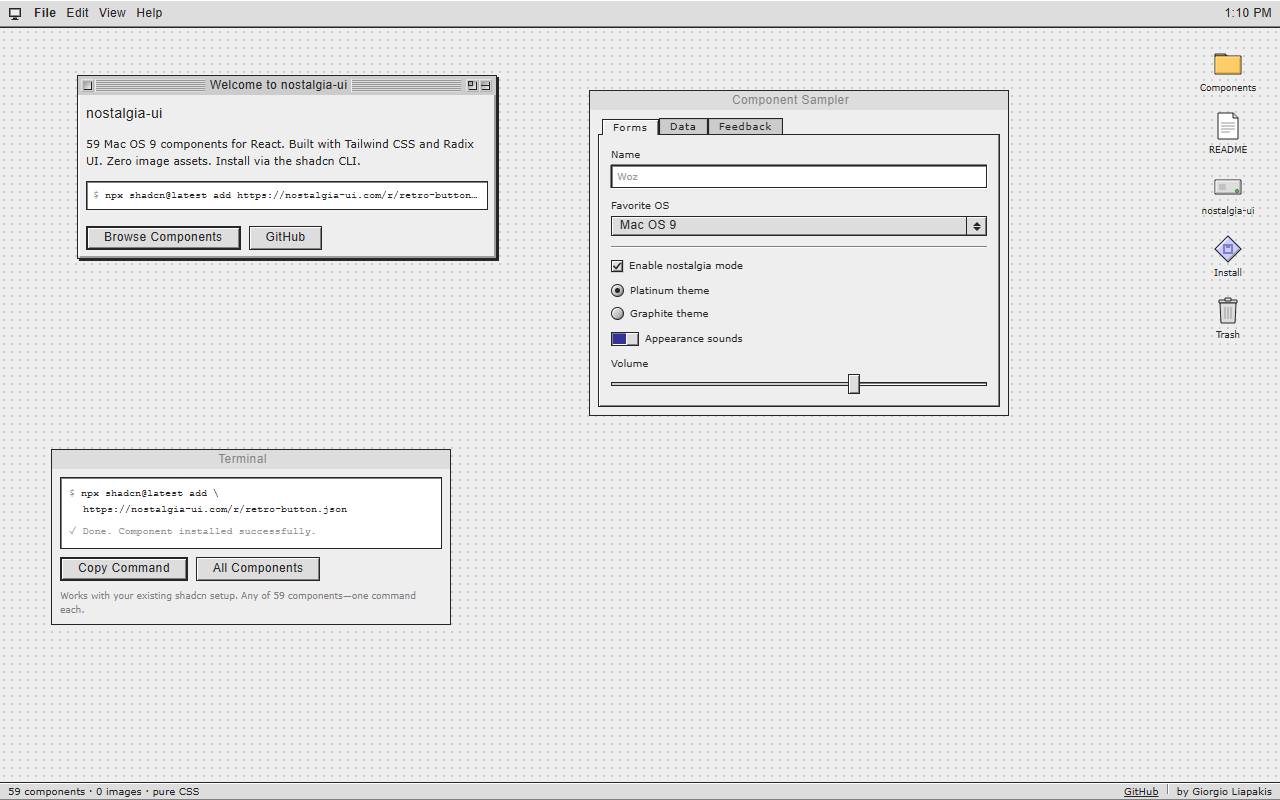Open the View menu
Screen dimensions: 1280x800
[x=112, y=13]
